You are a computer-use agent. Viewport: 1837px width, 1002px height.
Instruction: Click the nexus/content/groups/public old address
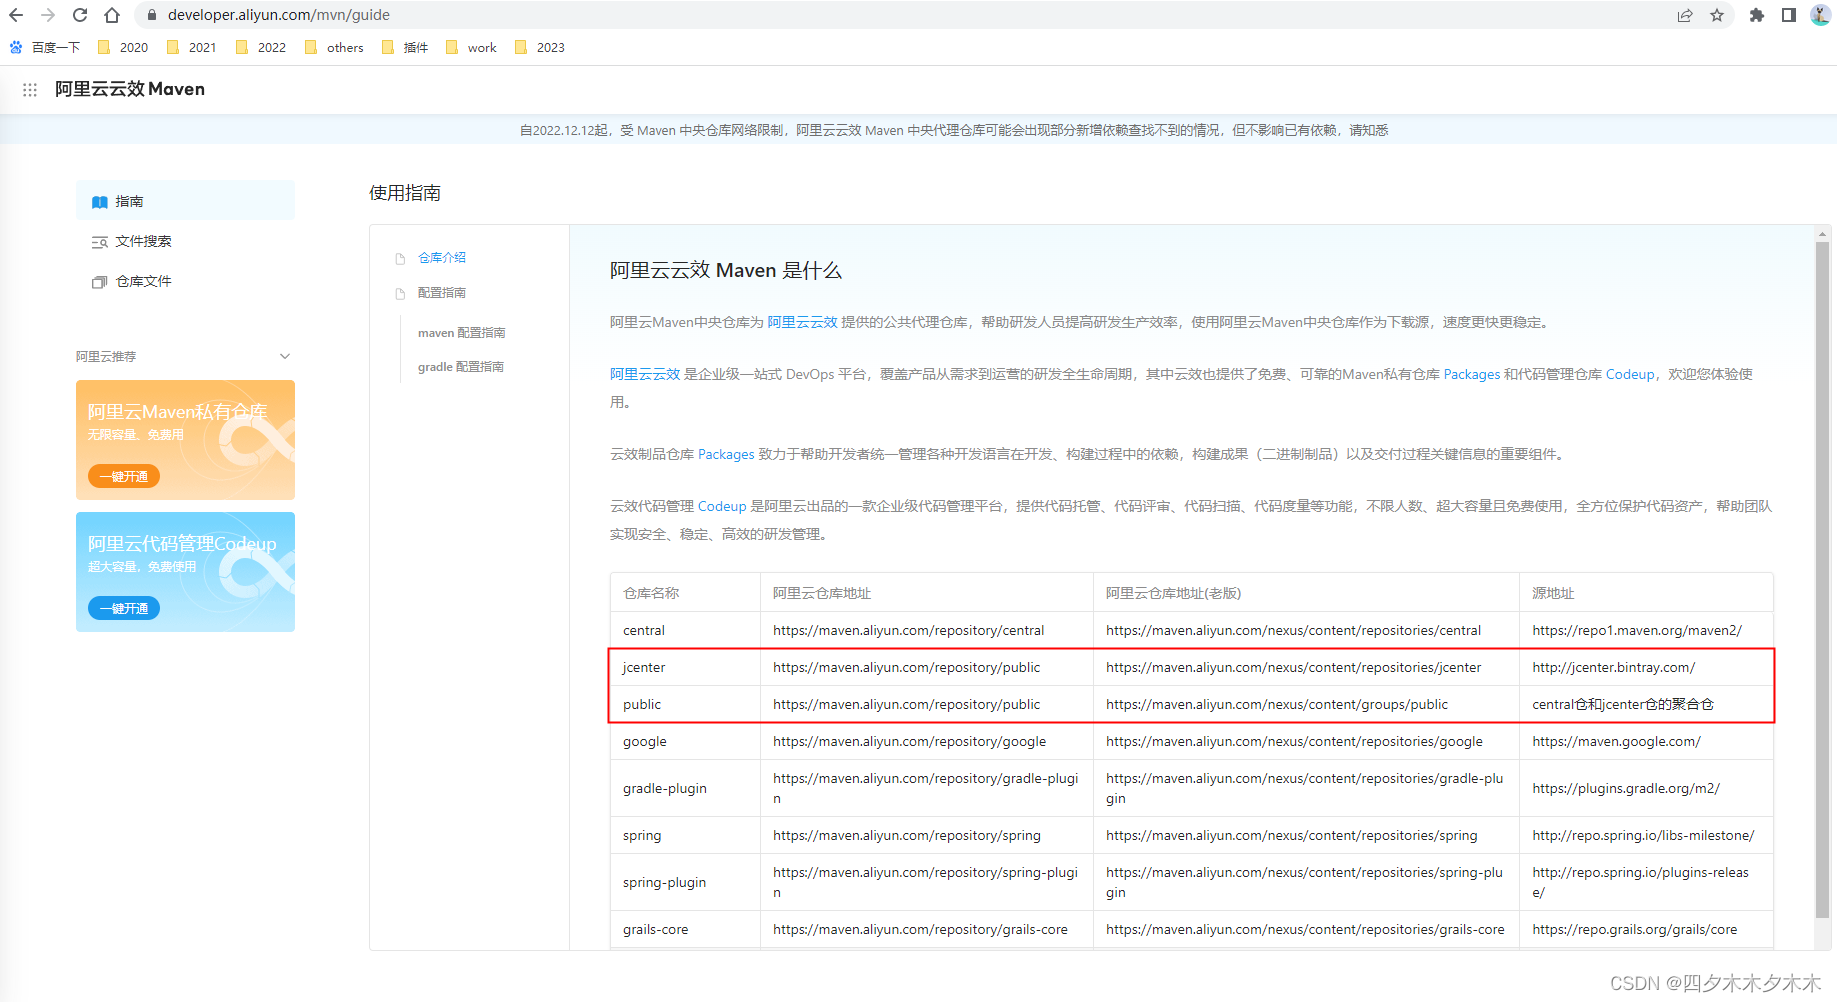pos(1276,704)
